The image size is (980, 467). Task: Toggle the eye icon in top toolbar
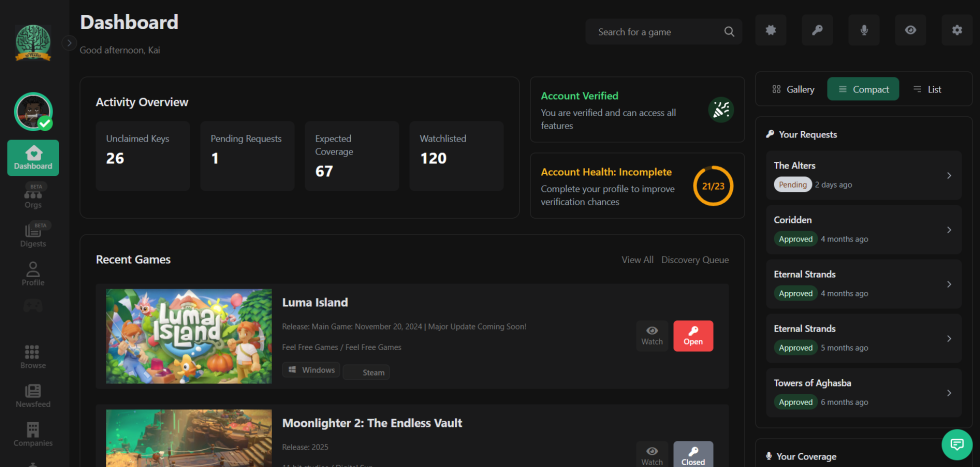coord(910,31)
